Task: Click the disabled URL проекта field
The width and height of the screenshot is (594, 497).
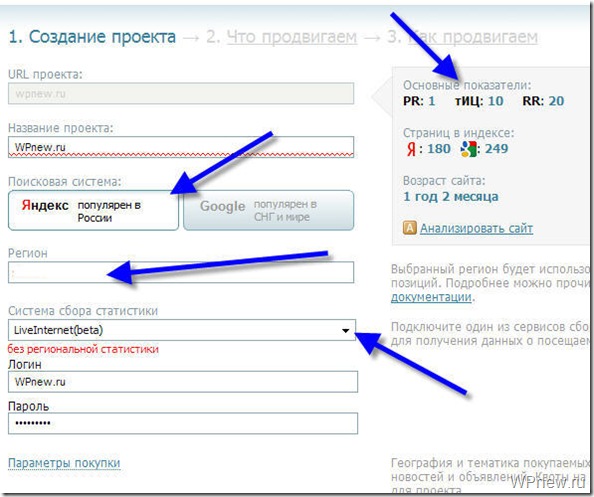Action: tap(181, 93)
